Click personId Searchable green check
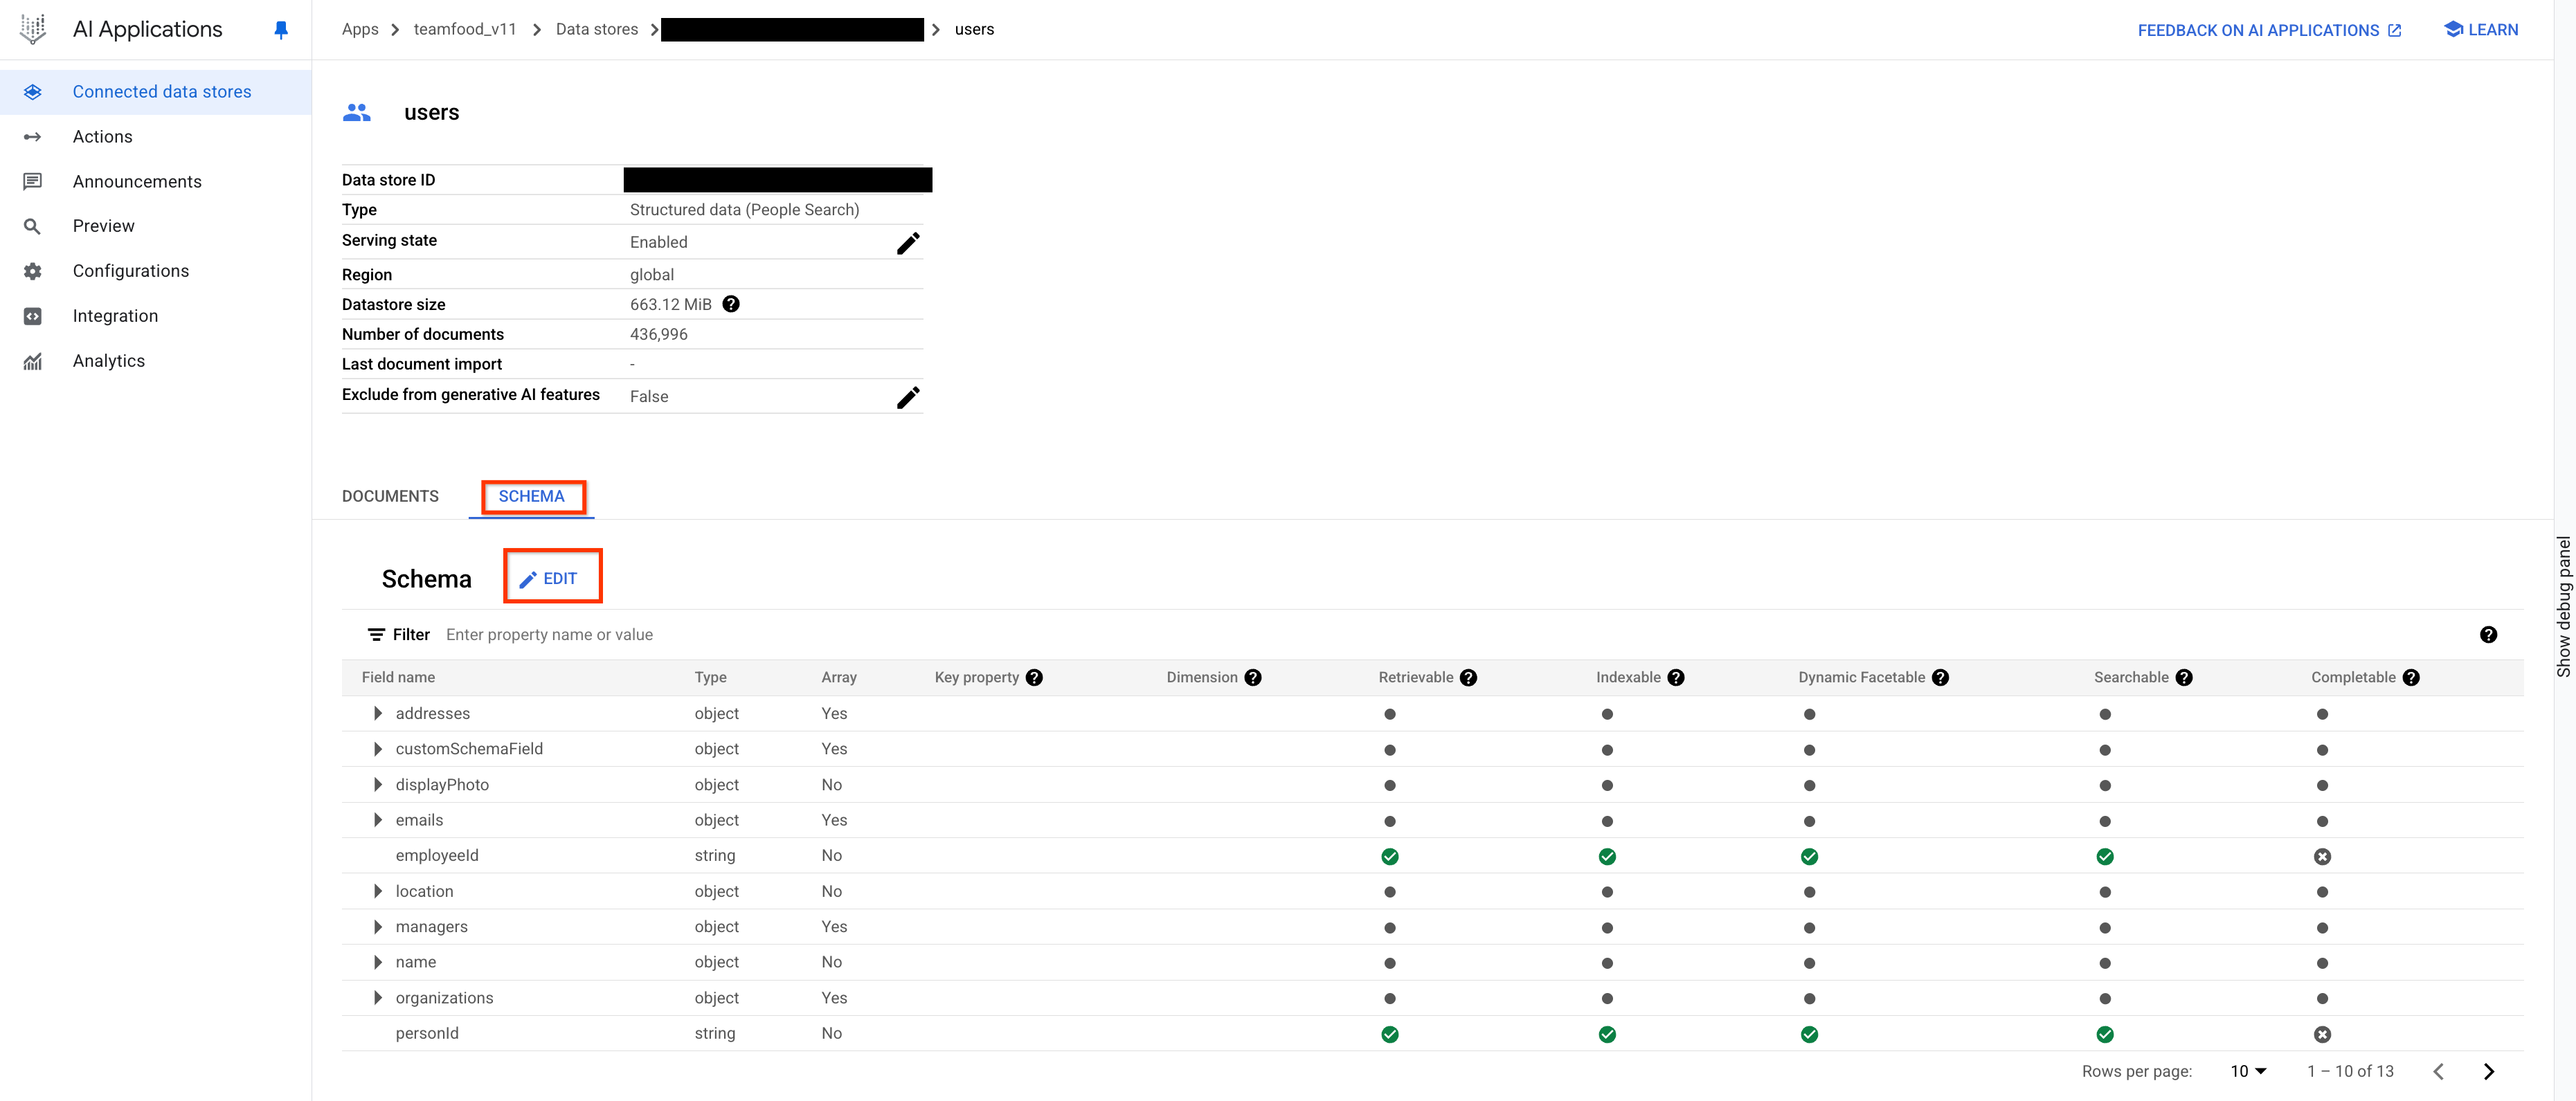Viewport: 2576px width, 1101px height. point(2105,1035)
